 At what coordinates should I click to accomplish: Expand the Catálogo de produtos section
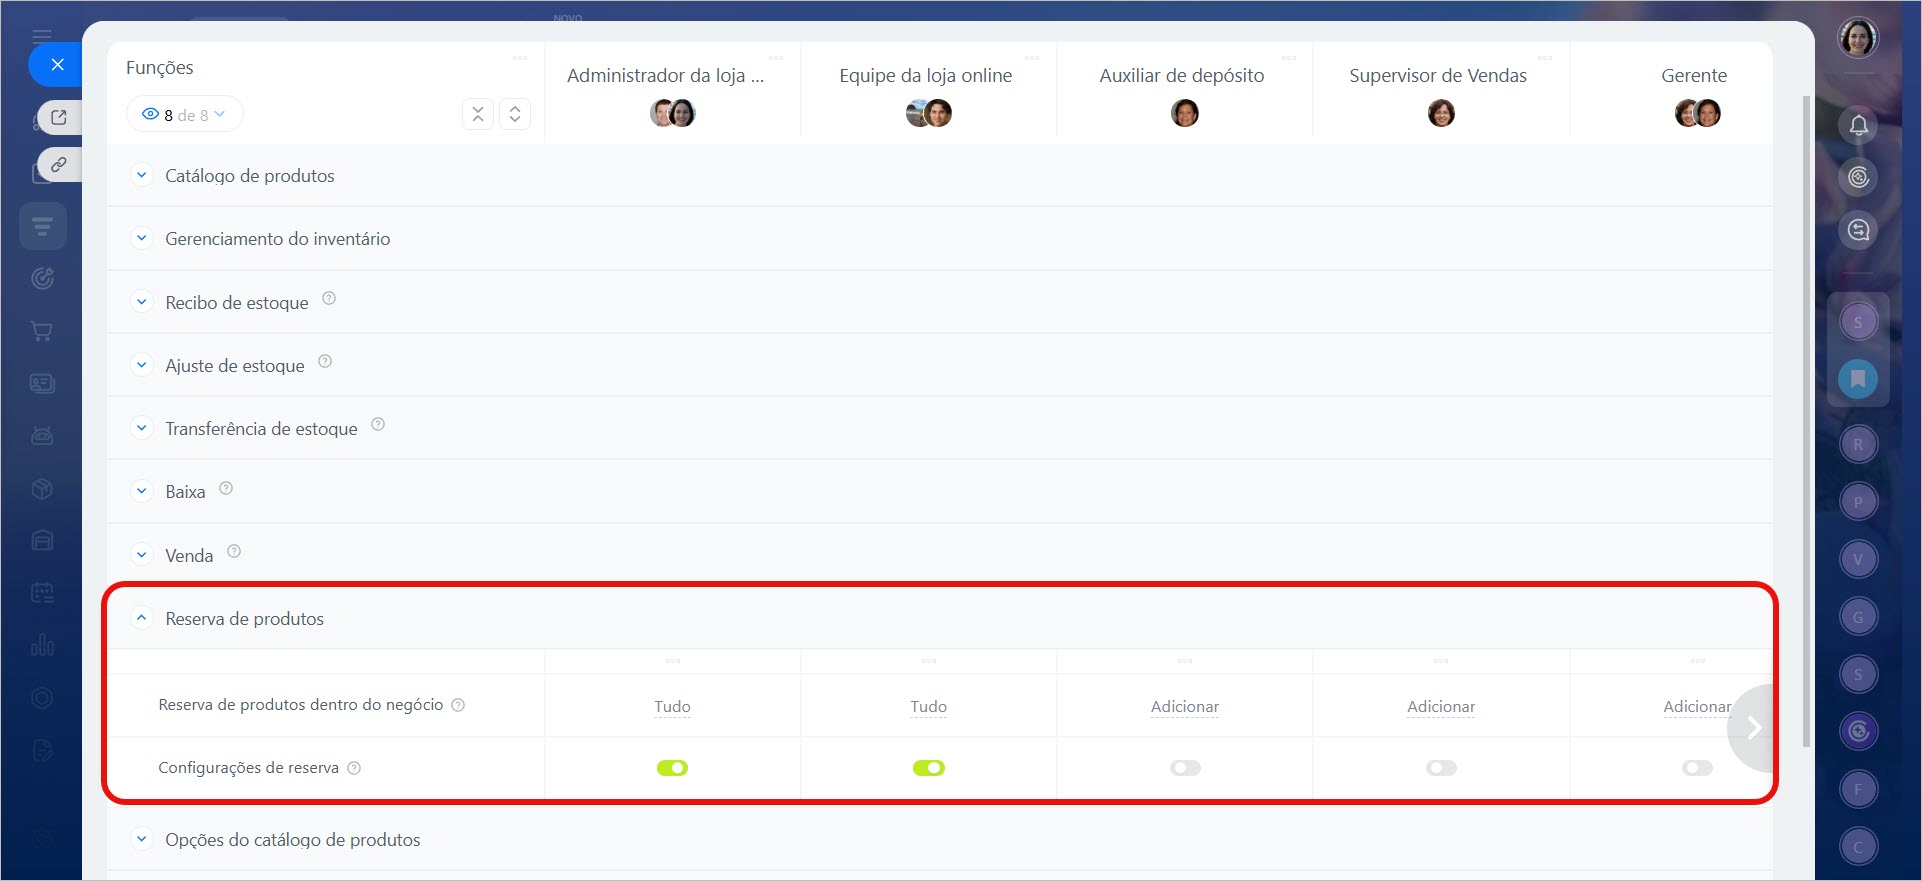point(142,175)
